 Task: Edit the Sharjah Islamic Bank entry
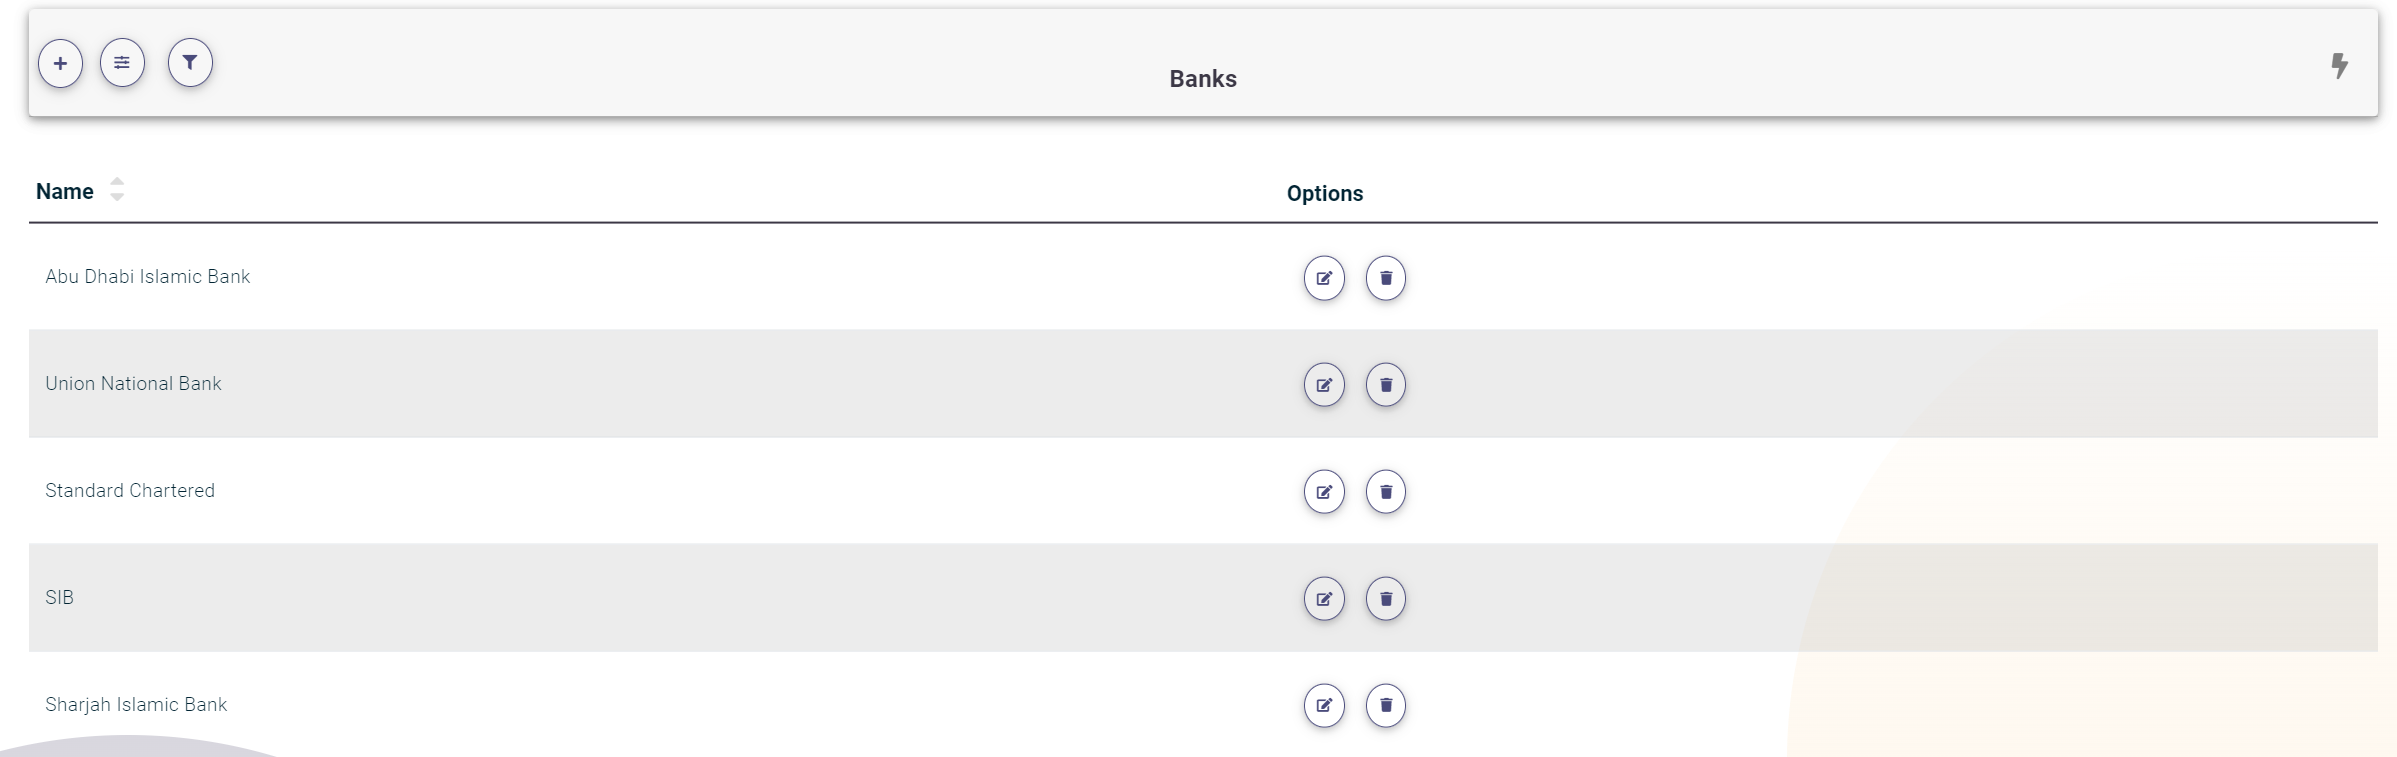[1324, 706]
